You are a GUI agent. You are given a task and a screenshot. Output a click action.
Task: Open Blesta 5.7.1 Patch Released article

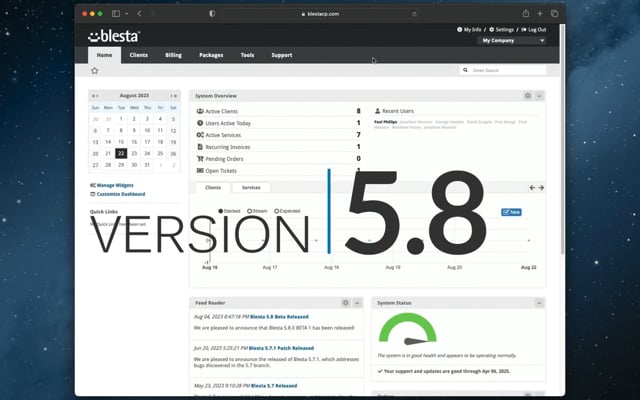point(281,348)
